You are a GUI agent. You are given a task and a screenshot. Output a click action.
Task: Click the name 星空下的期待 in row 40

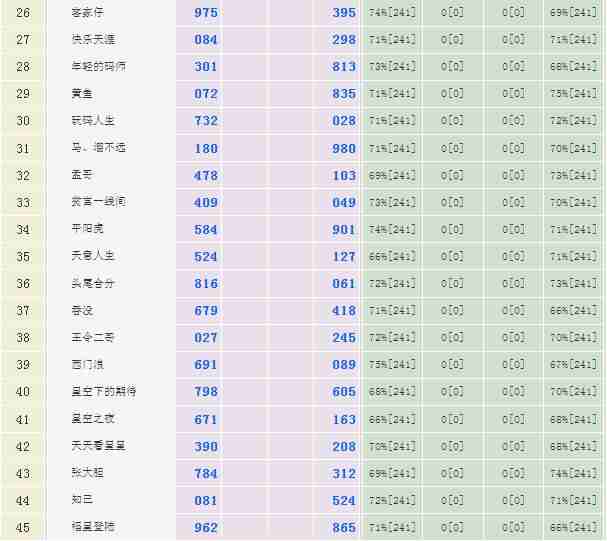pyautogui.click(x=104, y=391)
